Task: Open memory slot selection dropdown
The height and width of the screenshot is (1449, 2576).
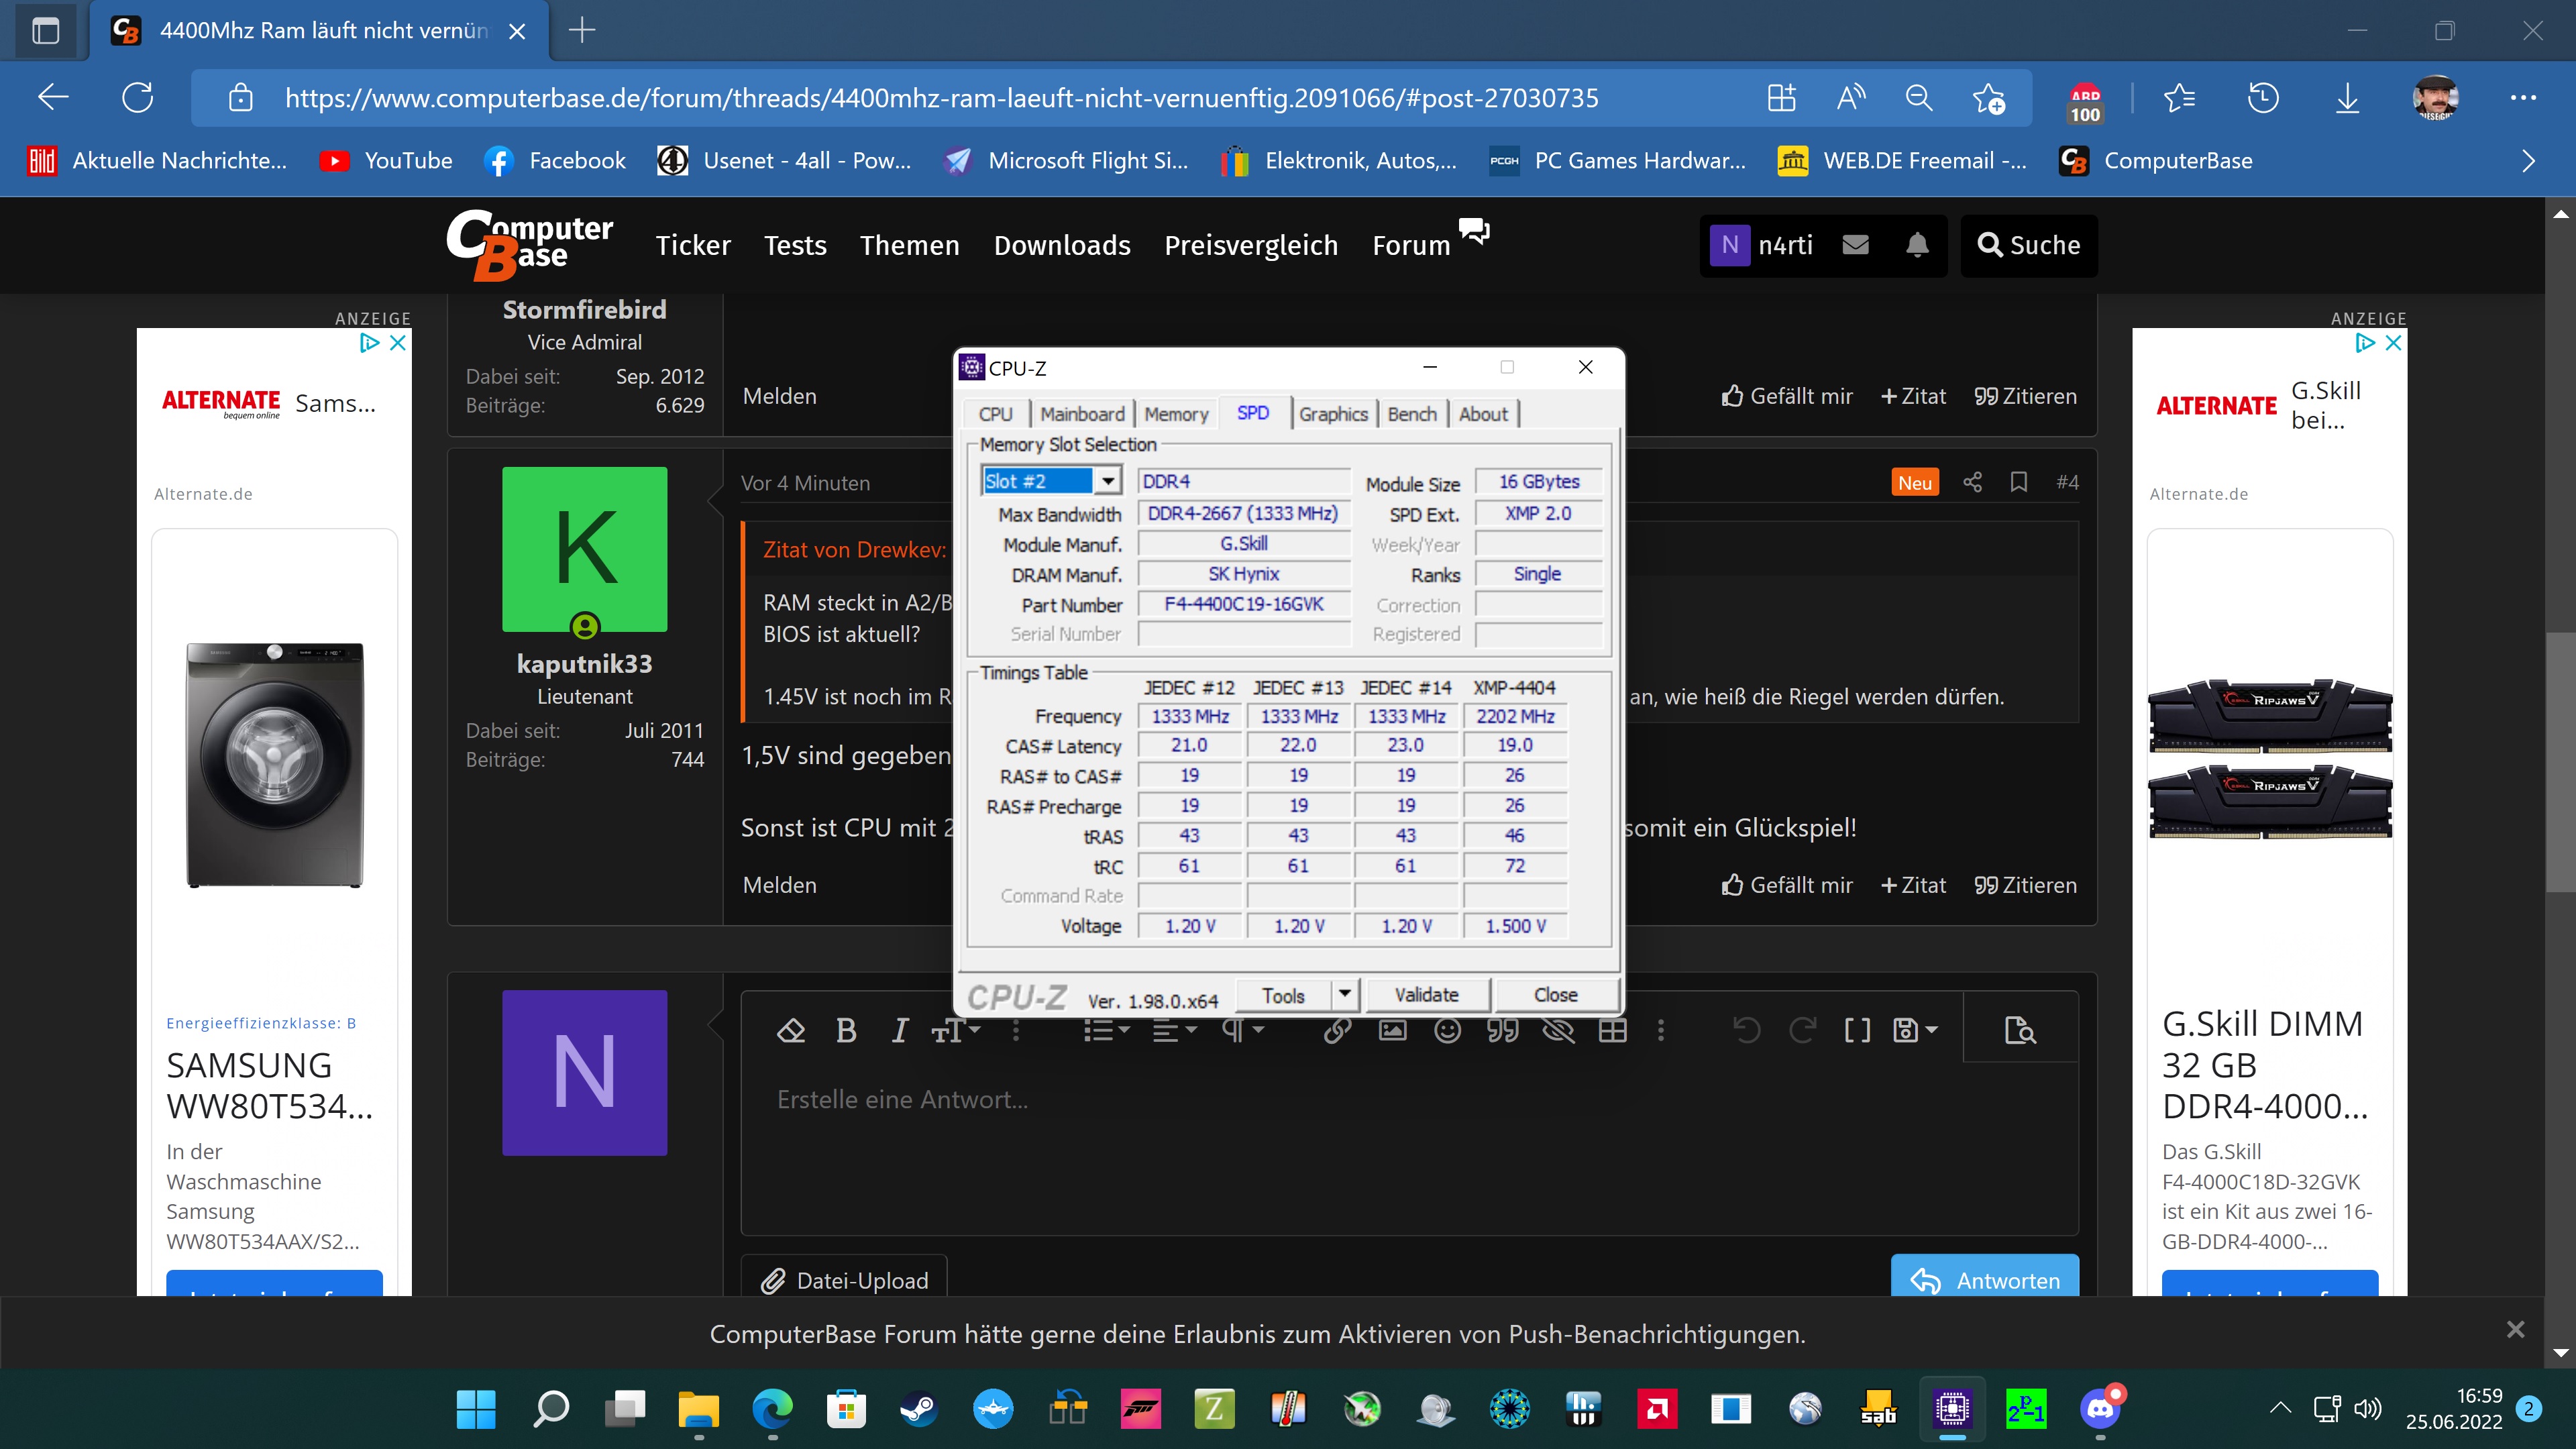Action: (x=1108, y=481)
